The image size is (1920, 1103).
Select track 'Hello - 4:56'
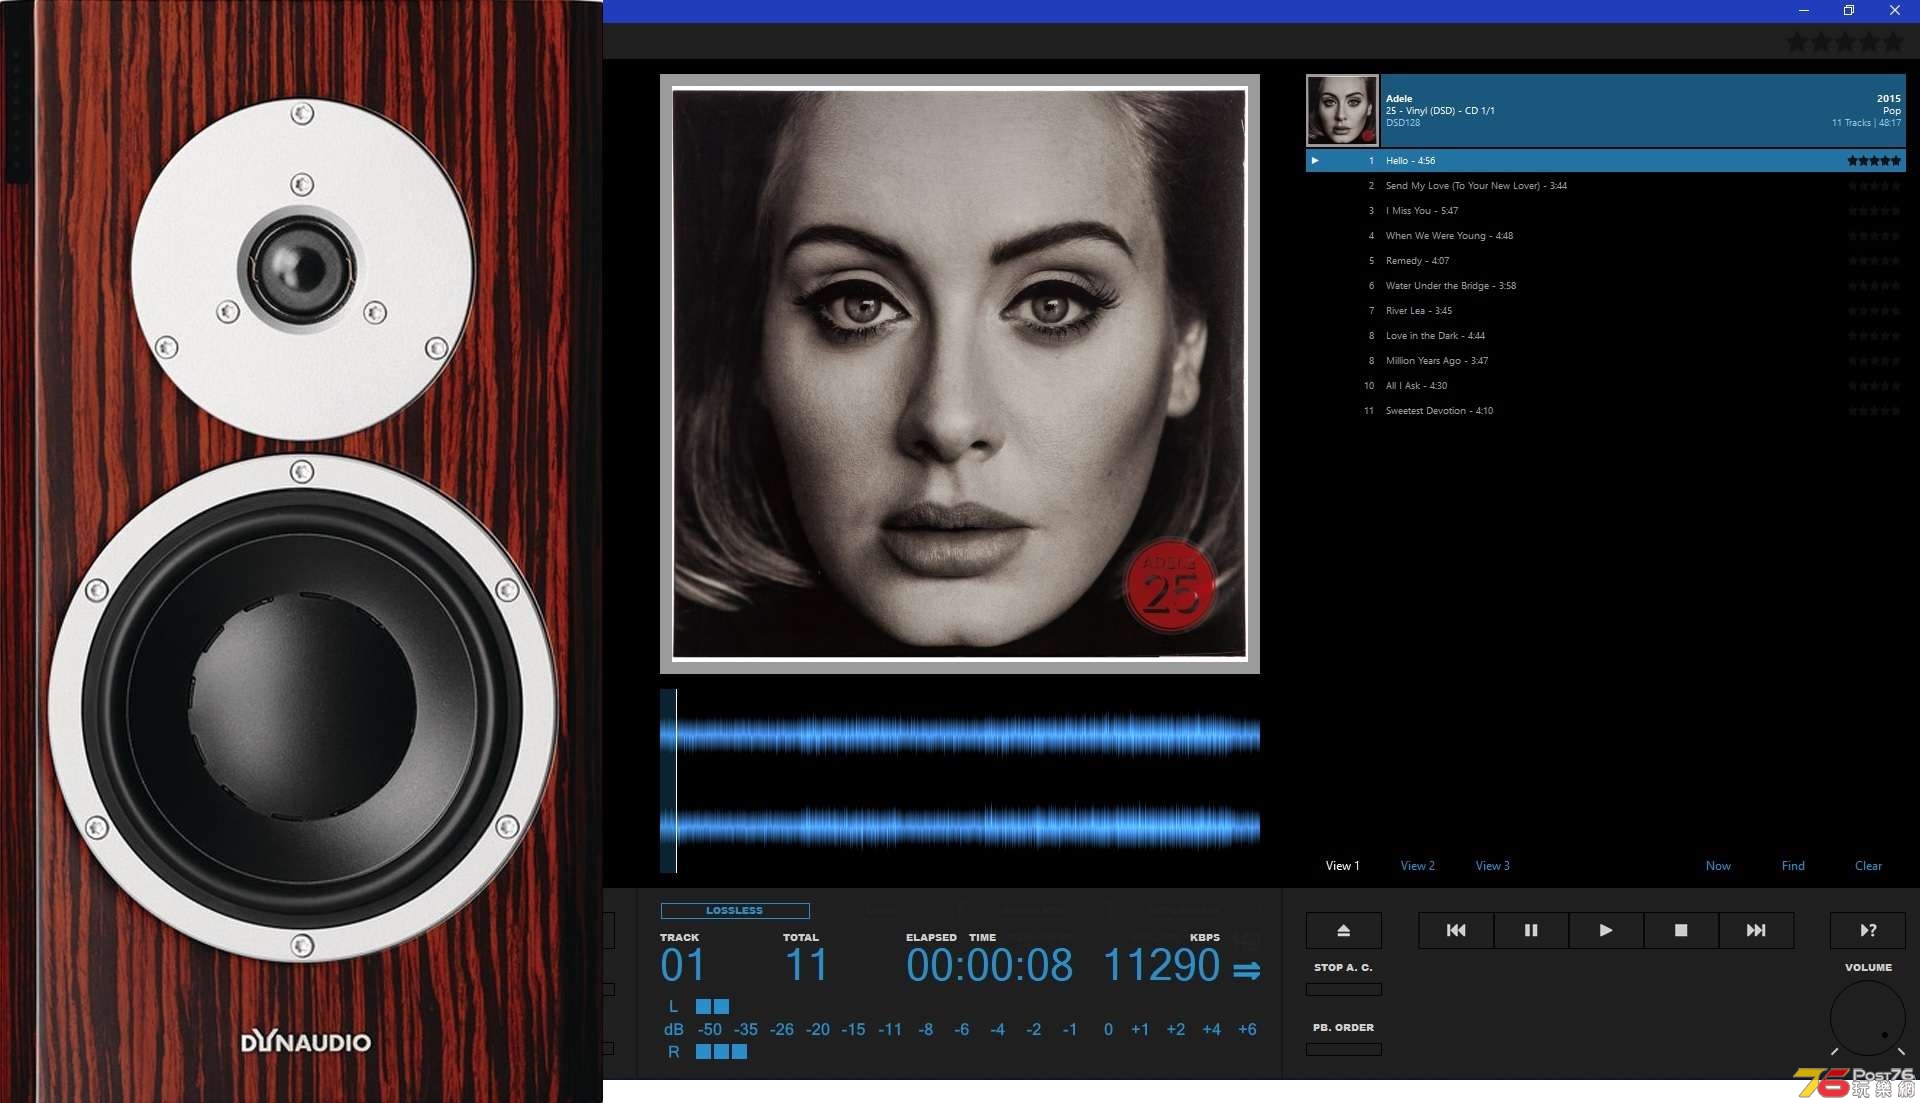[1606, 160]
